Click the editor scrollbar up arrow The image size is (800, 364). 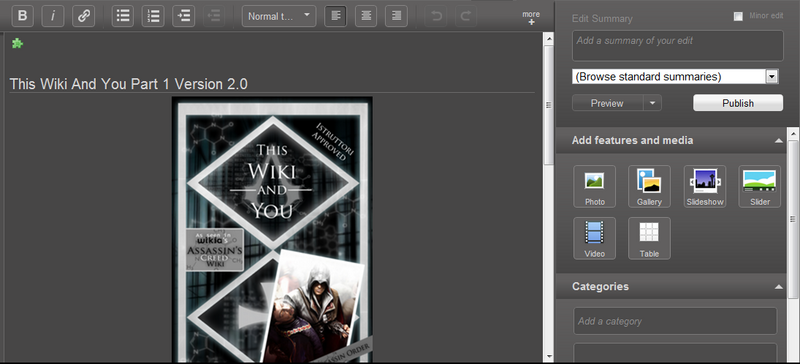pyautogui.click(x=549, y=38)
